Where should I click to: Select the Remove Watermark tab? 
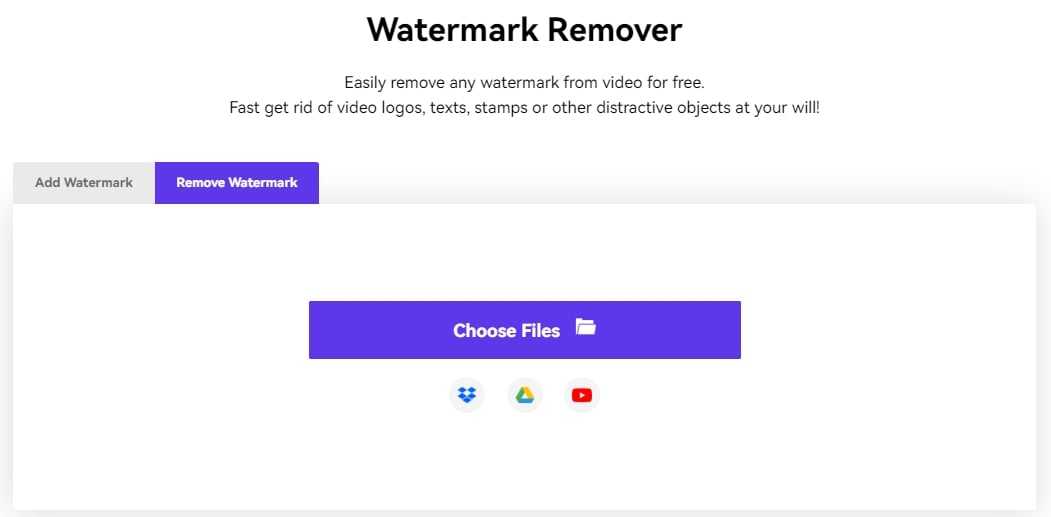click(x=237, y=183)
